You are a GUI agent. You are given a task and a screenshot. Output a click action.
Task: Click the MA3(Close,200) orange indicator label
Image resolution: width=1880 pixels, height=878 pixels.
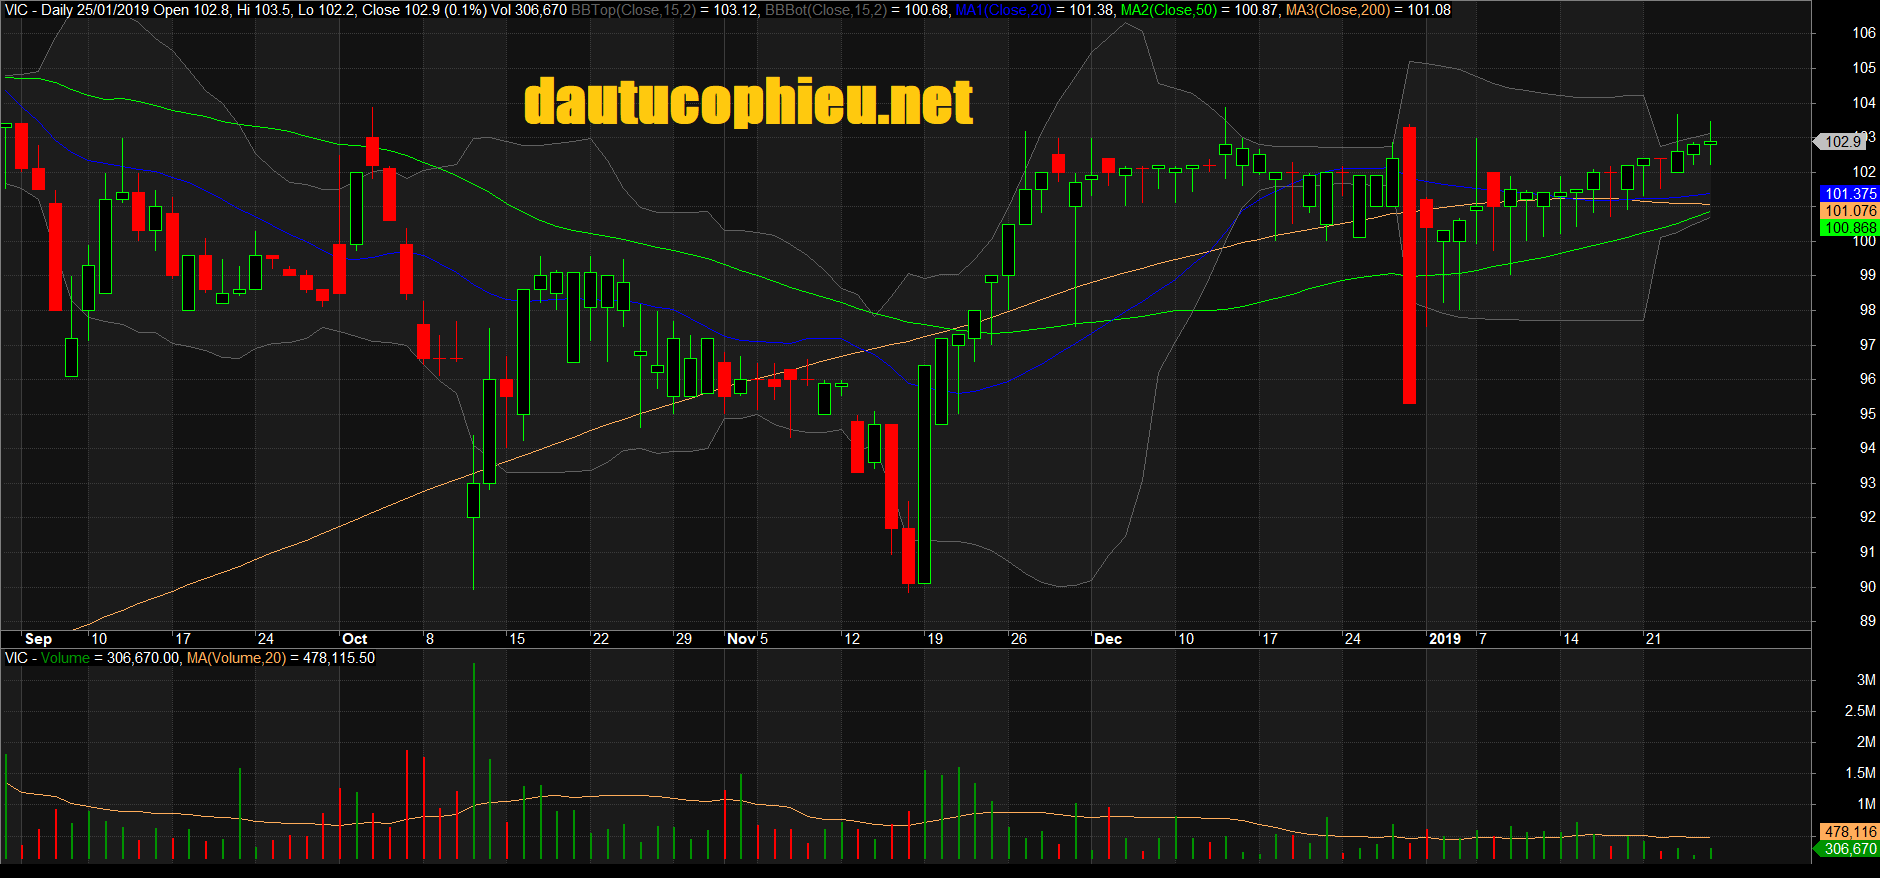click(x=1338, y=10)
